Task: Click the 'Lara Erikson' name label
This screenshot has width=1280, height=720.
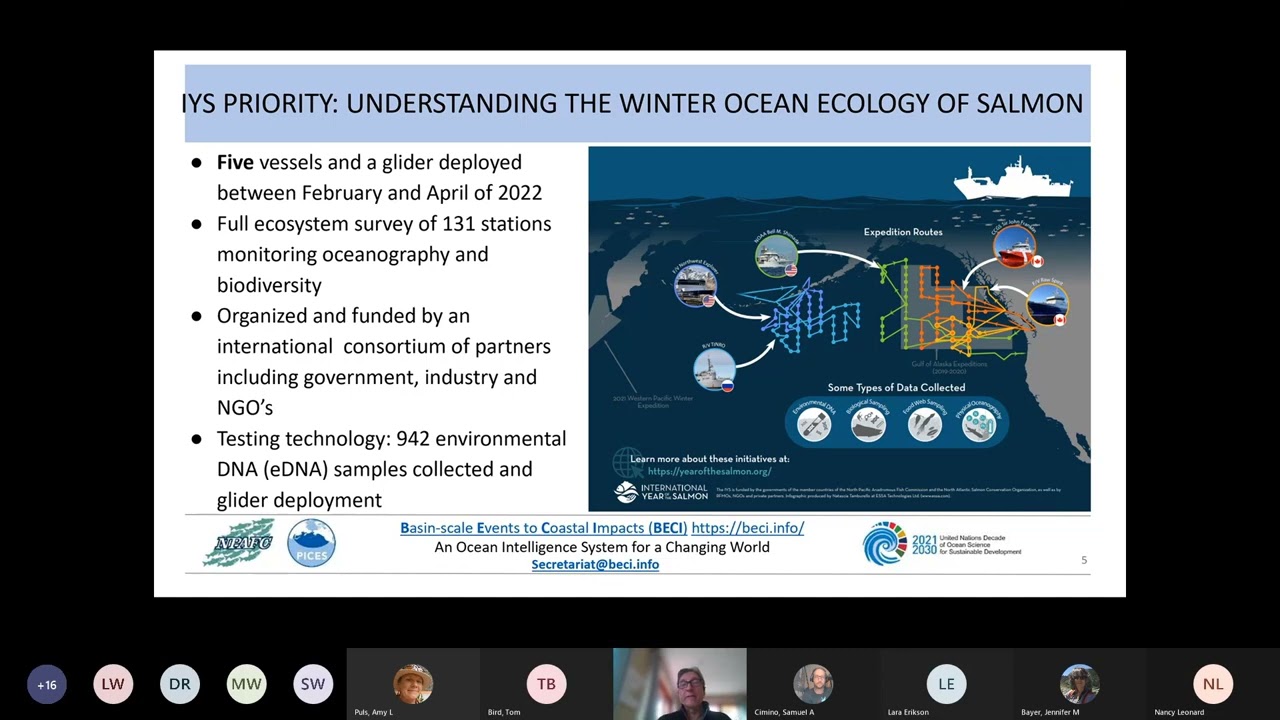Action: point(908,712)
